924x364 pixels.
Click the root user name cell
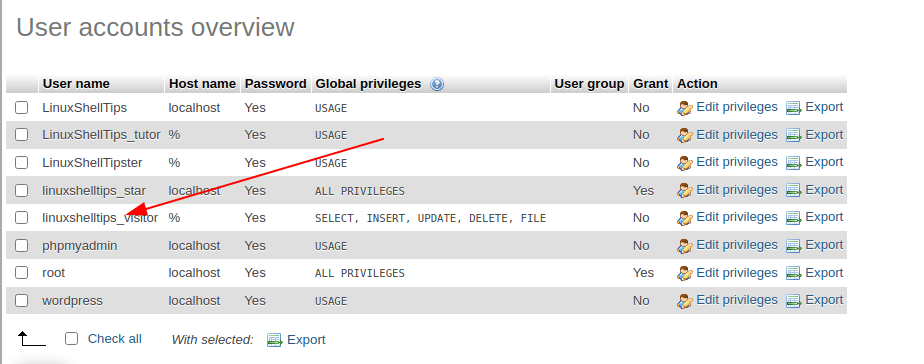pyautogui.click(x=54, y=273)
